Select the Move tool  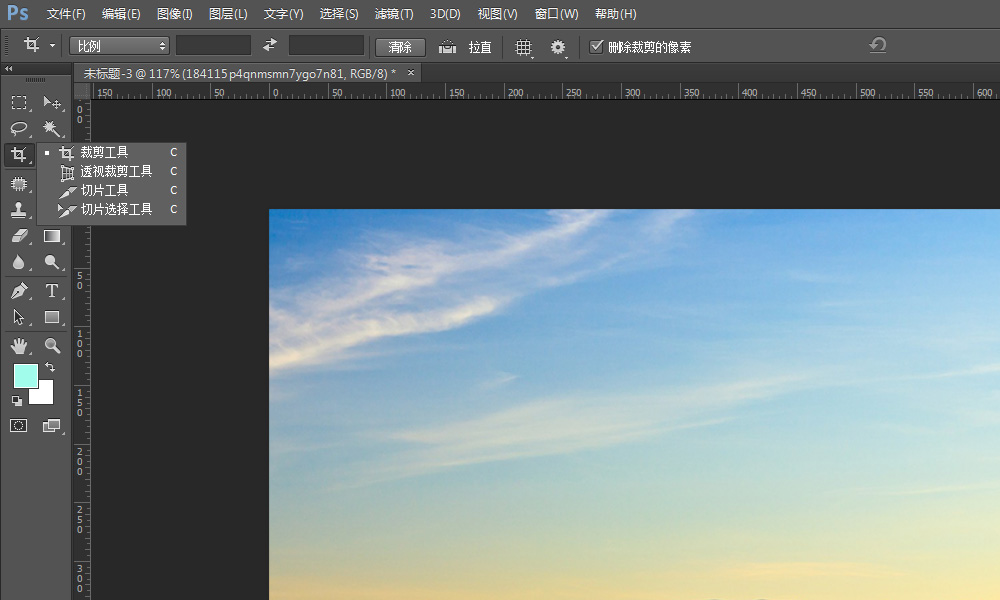(x=52, y=102)
